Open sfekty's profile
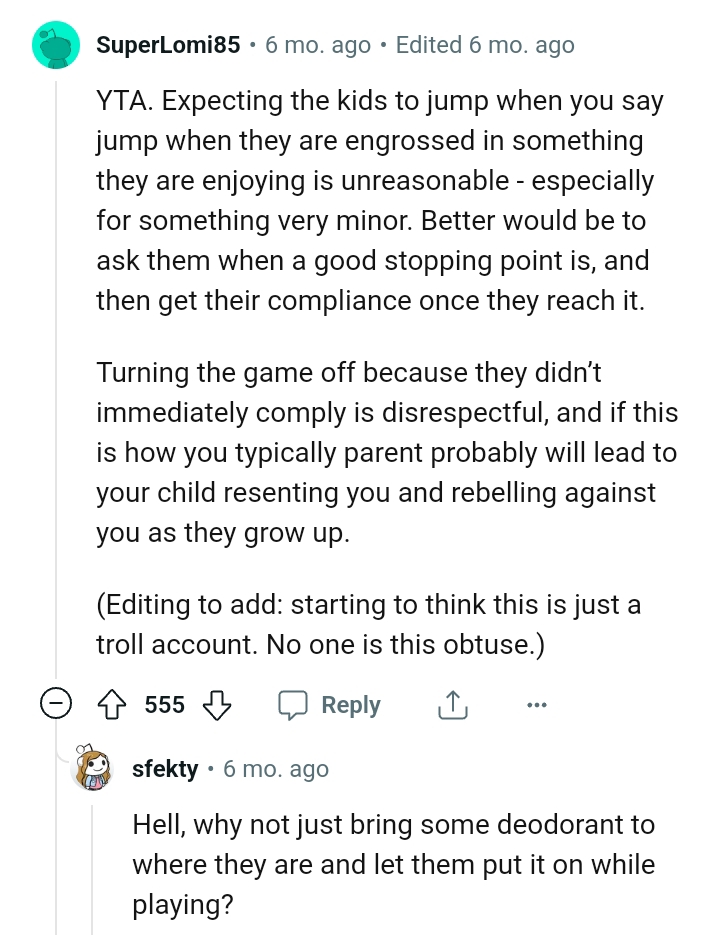The image size is (720, 935). [x=165, y=769]
